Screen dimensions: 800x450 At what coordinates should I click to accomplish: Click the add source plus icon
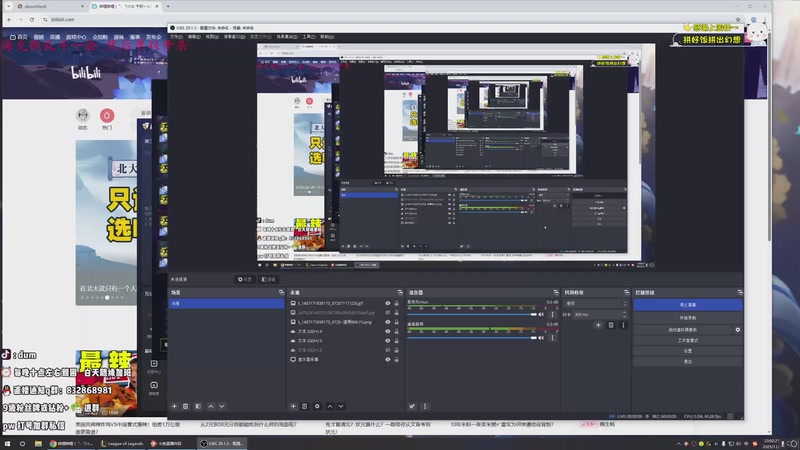[x=293, y=406]
